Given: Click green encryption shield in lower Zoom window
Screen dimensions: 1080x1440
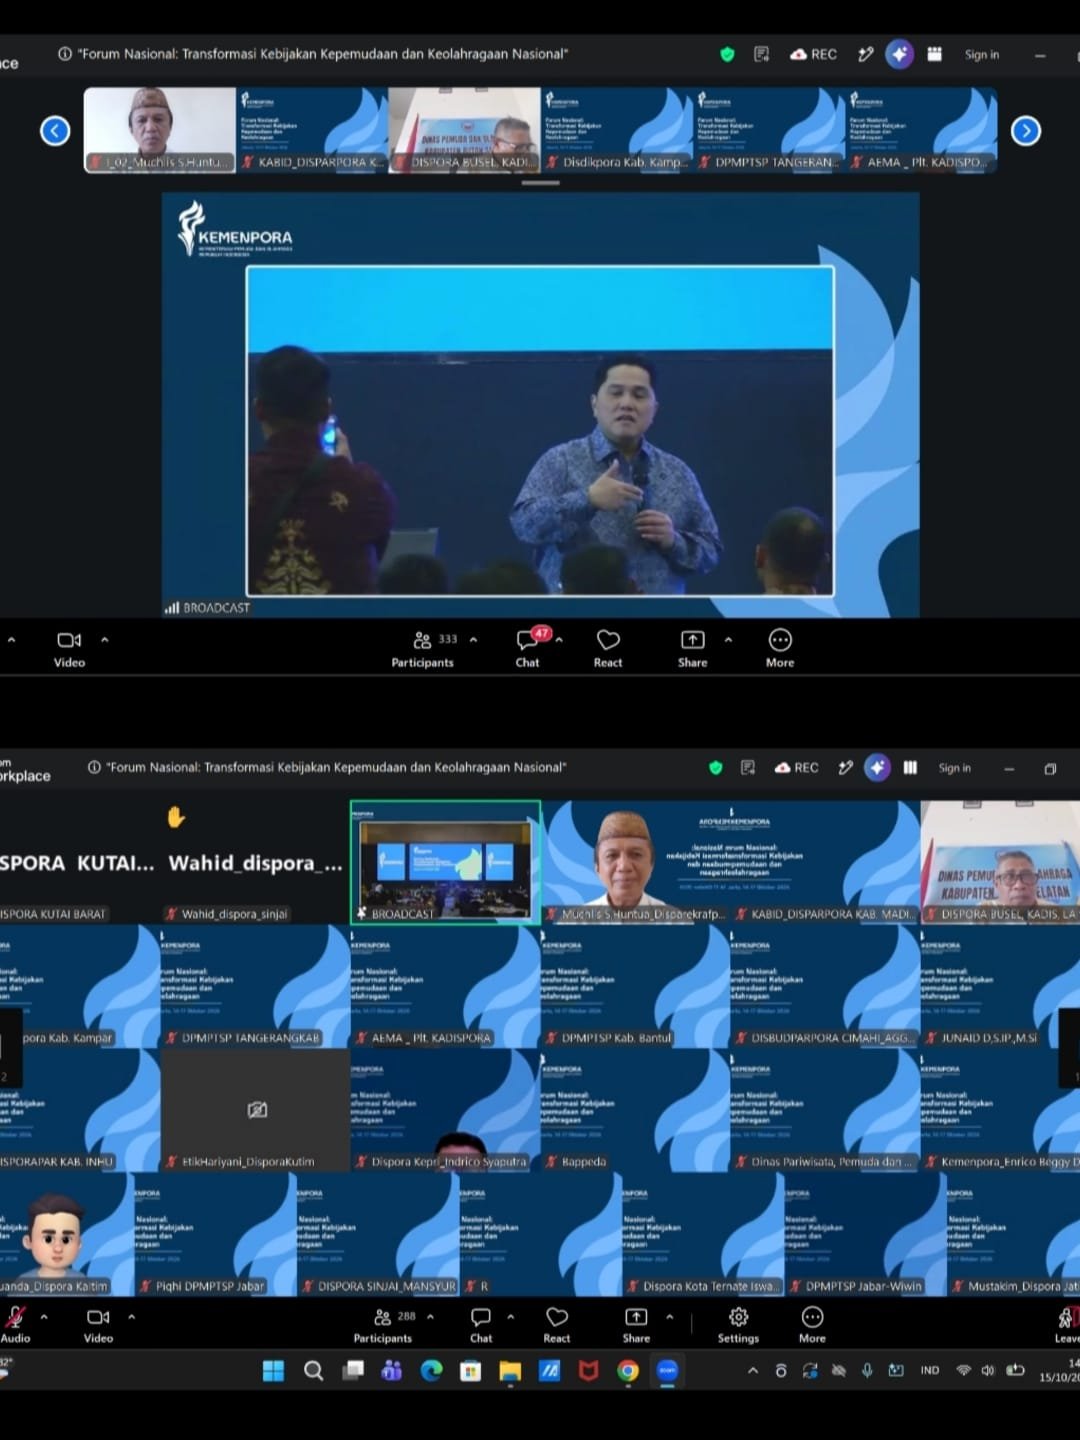Looking at the screenshot, I should [x=716, y=768].
